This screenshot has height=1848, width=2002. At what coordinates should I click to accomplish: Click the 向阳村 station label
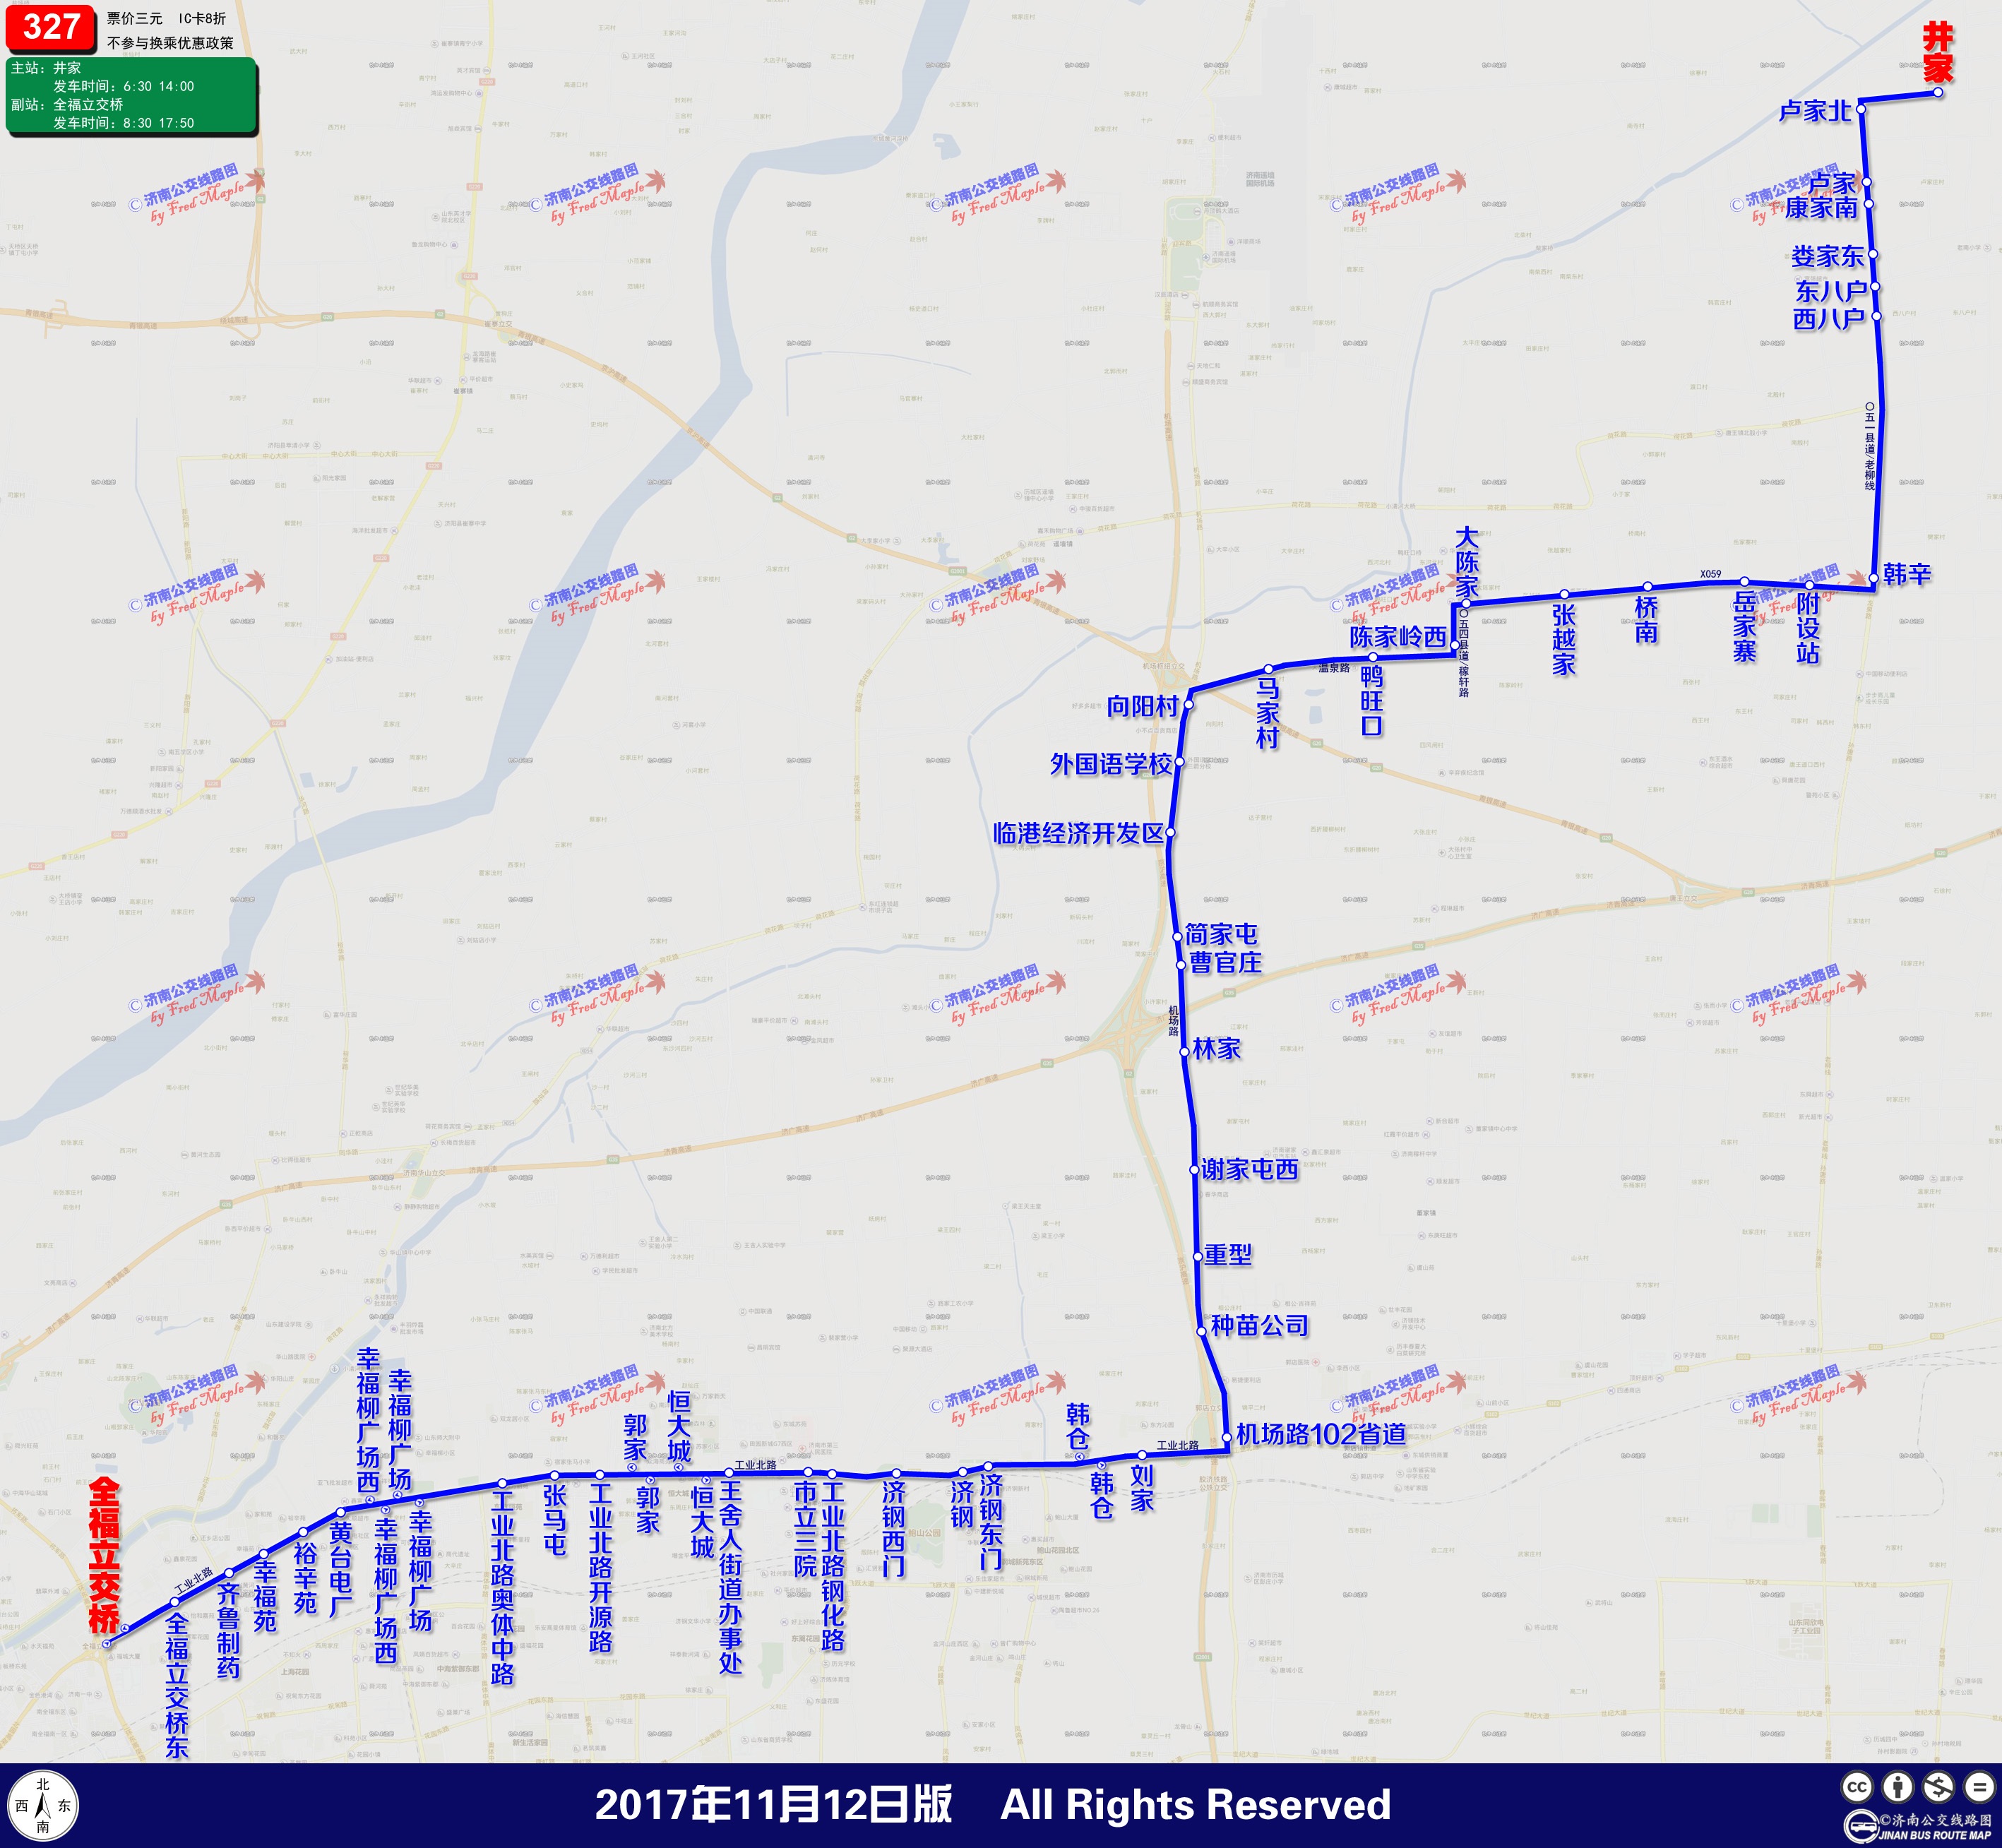pyautogui.click(x=1143, y=706)
